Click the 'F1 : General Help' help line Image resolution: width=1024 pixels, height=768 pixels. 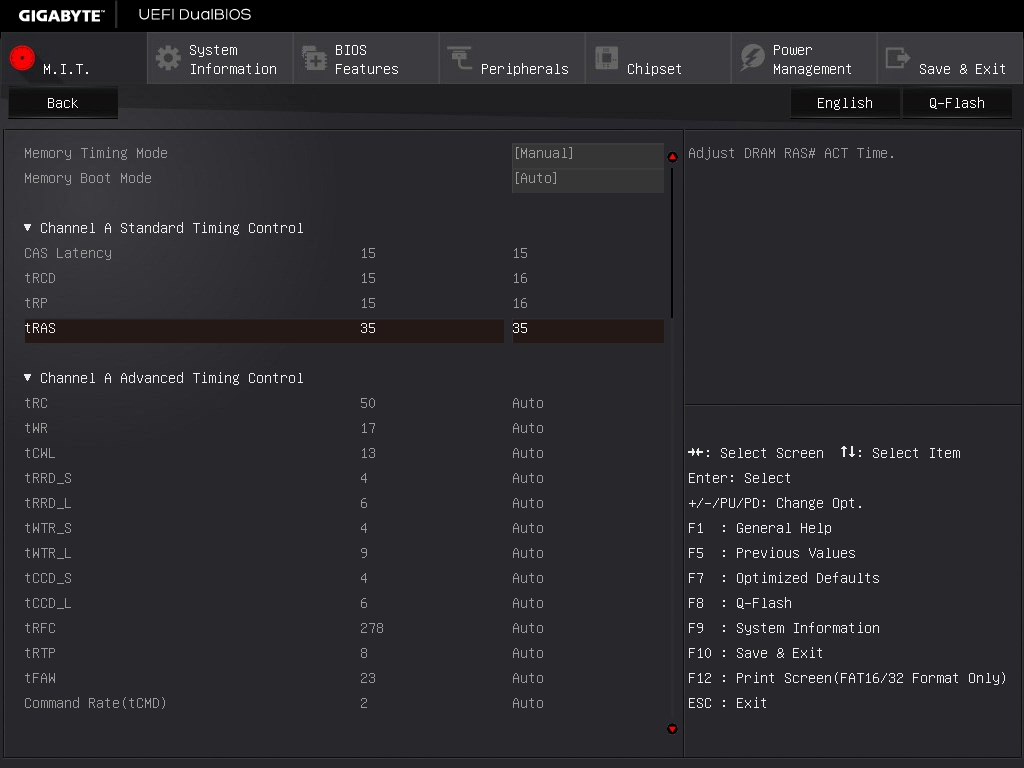point(760,528)
